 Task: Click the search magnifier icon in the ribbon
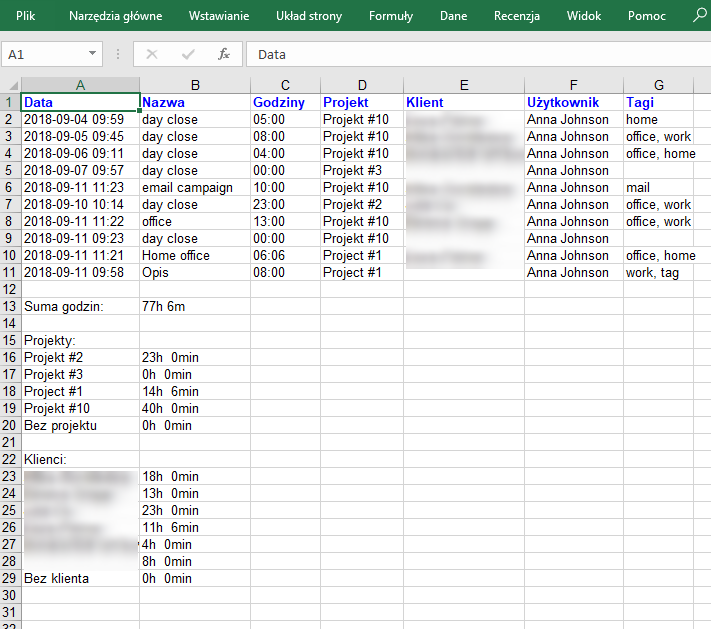(699, 16)
